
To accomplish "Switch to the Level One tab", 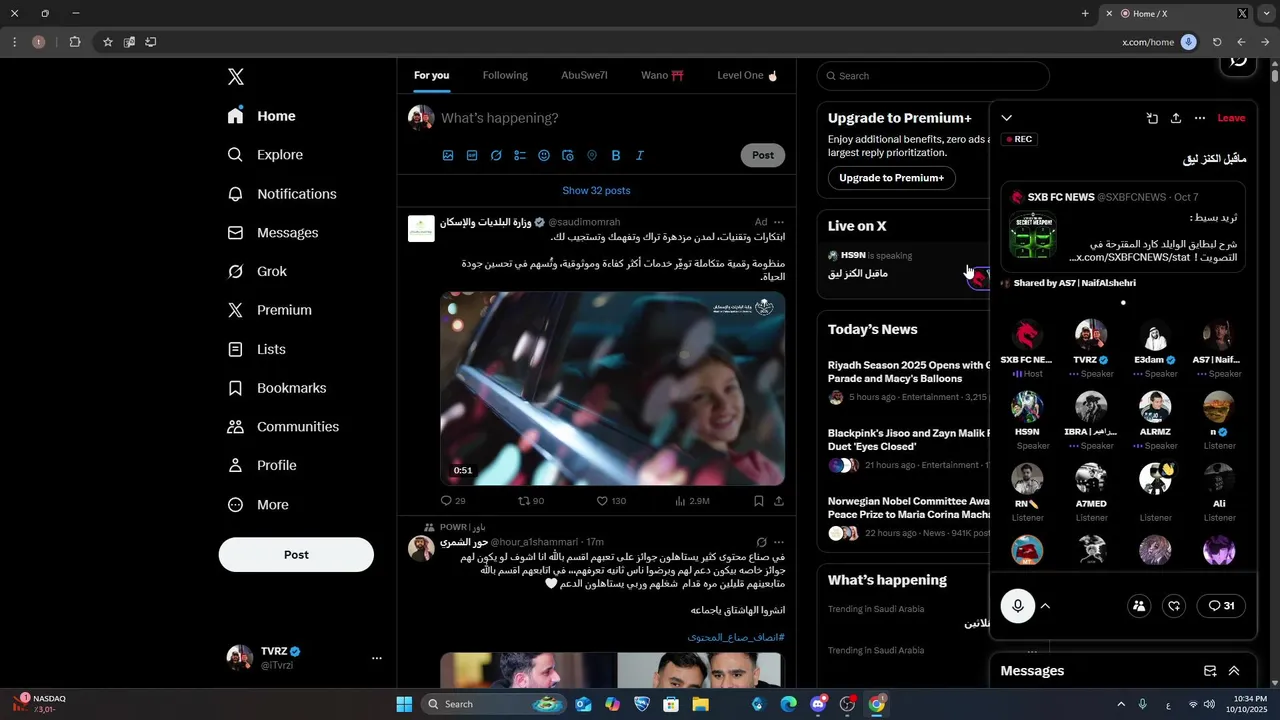I will 747,75.
